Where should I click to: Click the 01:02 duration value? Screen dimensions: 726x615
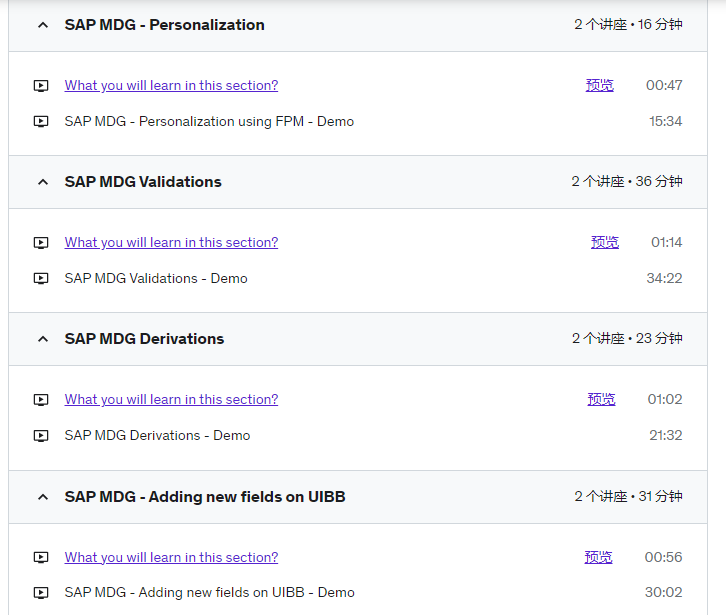click(x=665, y=399)
